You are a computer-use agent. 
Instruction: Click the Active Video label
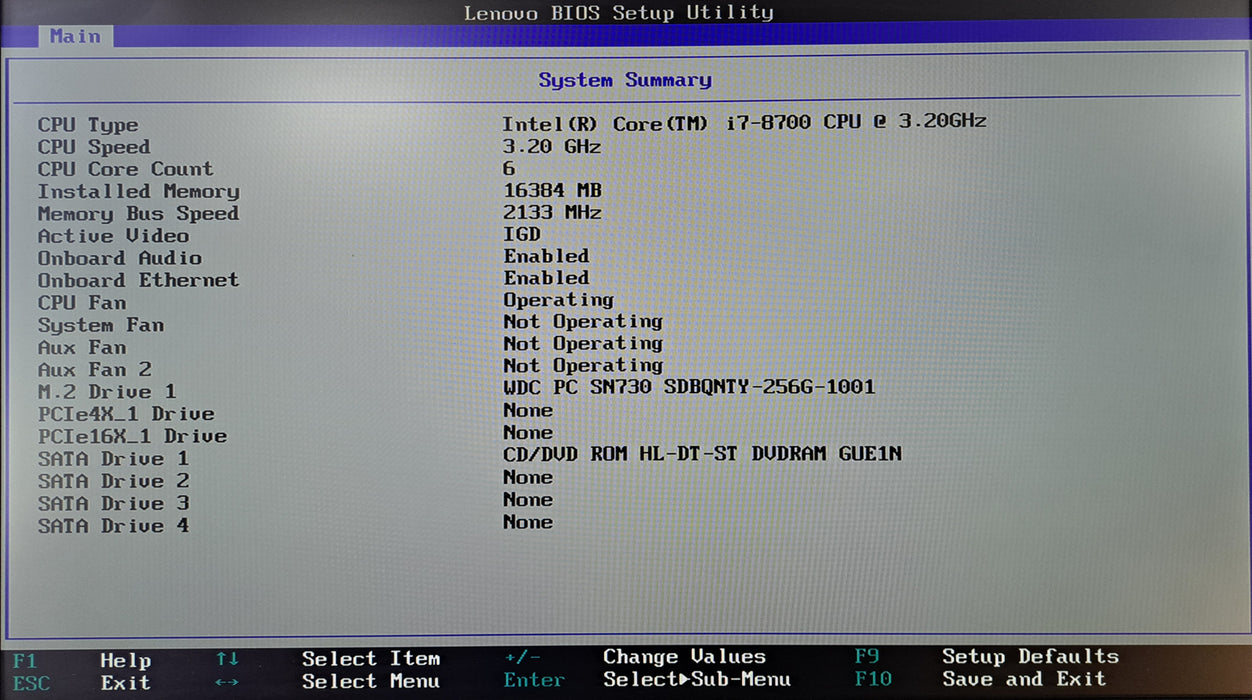pyautogui.click(x=113, y=236)
